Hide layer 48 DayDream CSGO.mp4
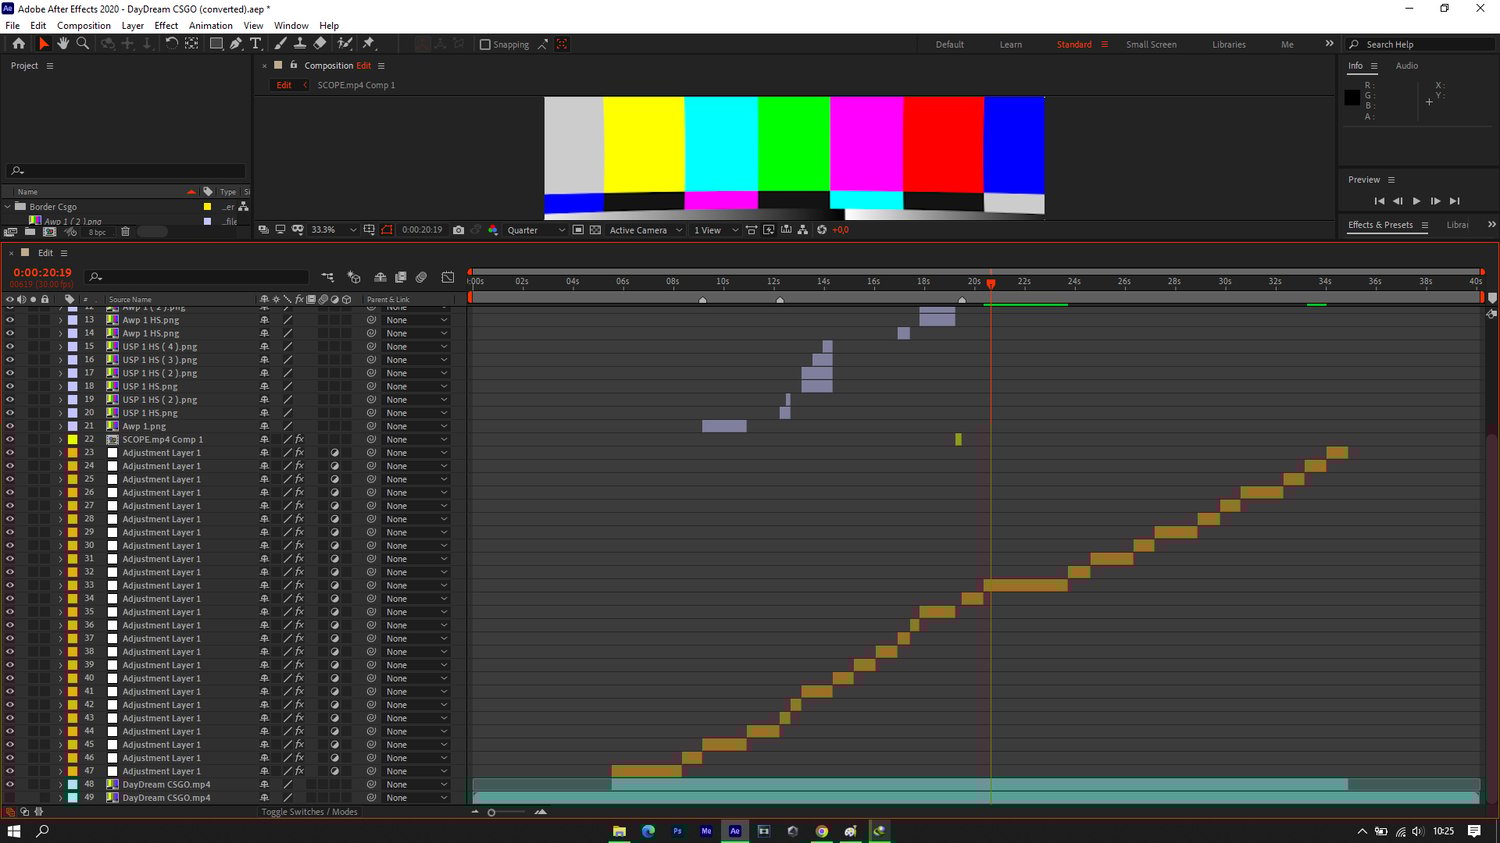Screen dimensions: 1500x843 click(x=10, y=784)
